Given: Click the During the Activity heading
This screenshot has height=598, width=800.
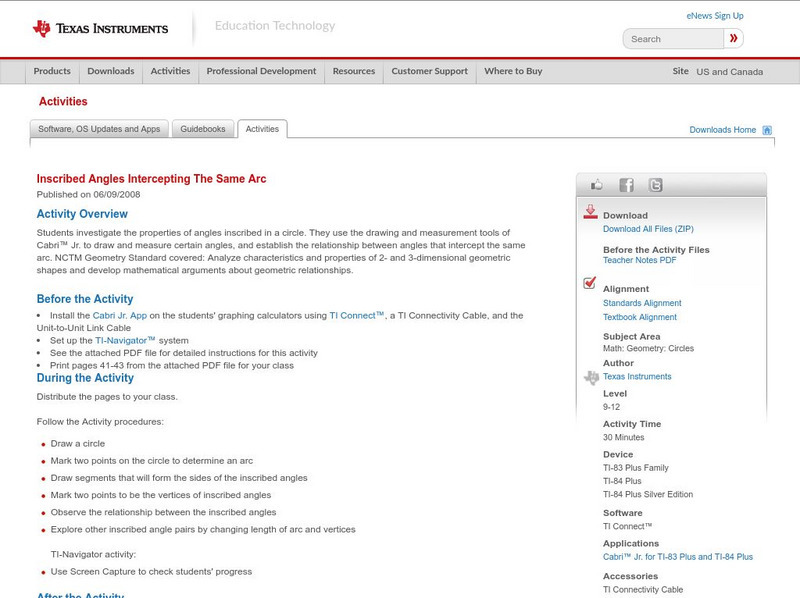Looking at the screenshot, I should (85, 378).
